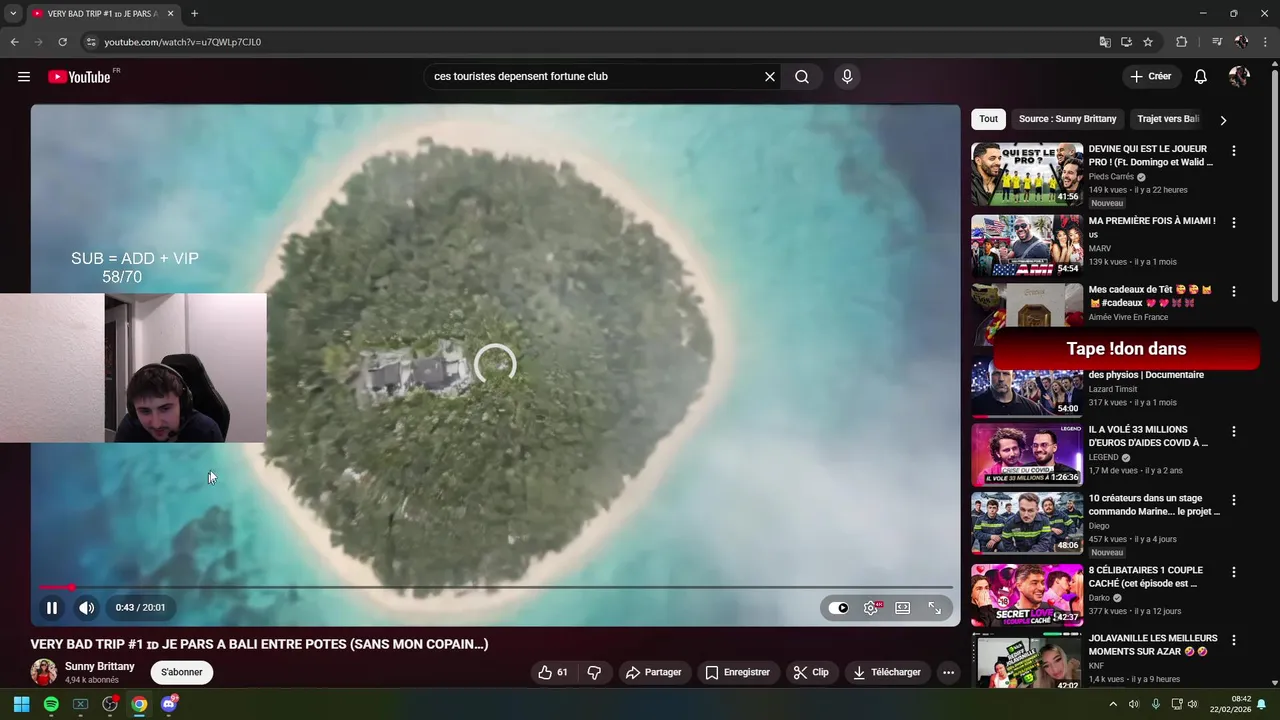
Task: Open options for 8 CÉLIBATAIRES 1 COUPLE video
Action: click(x=1233, y=573)
